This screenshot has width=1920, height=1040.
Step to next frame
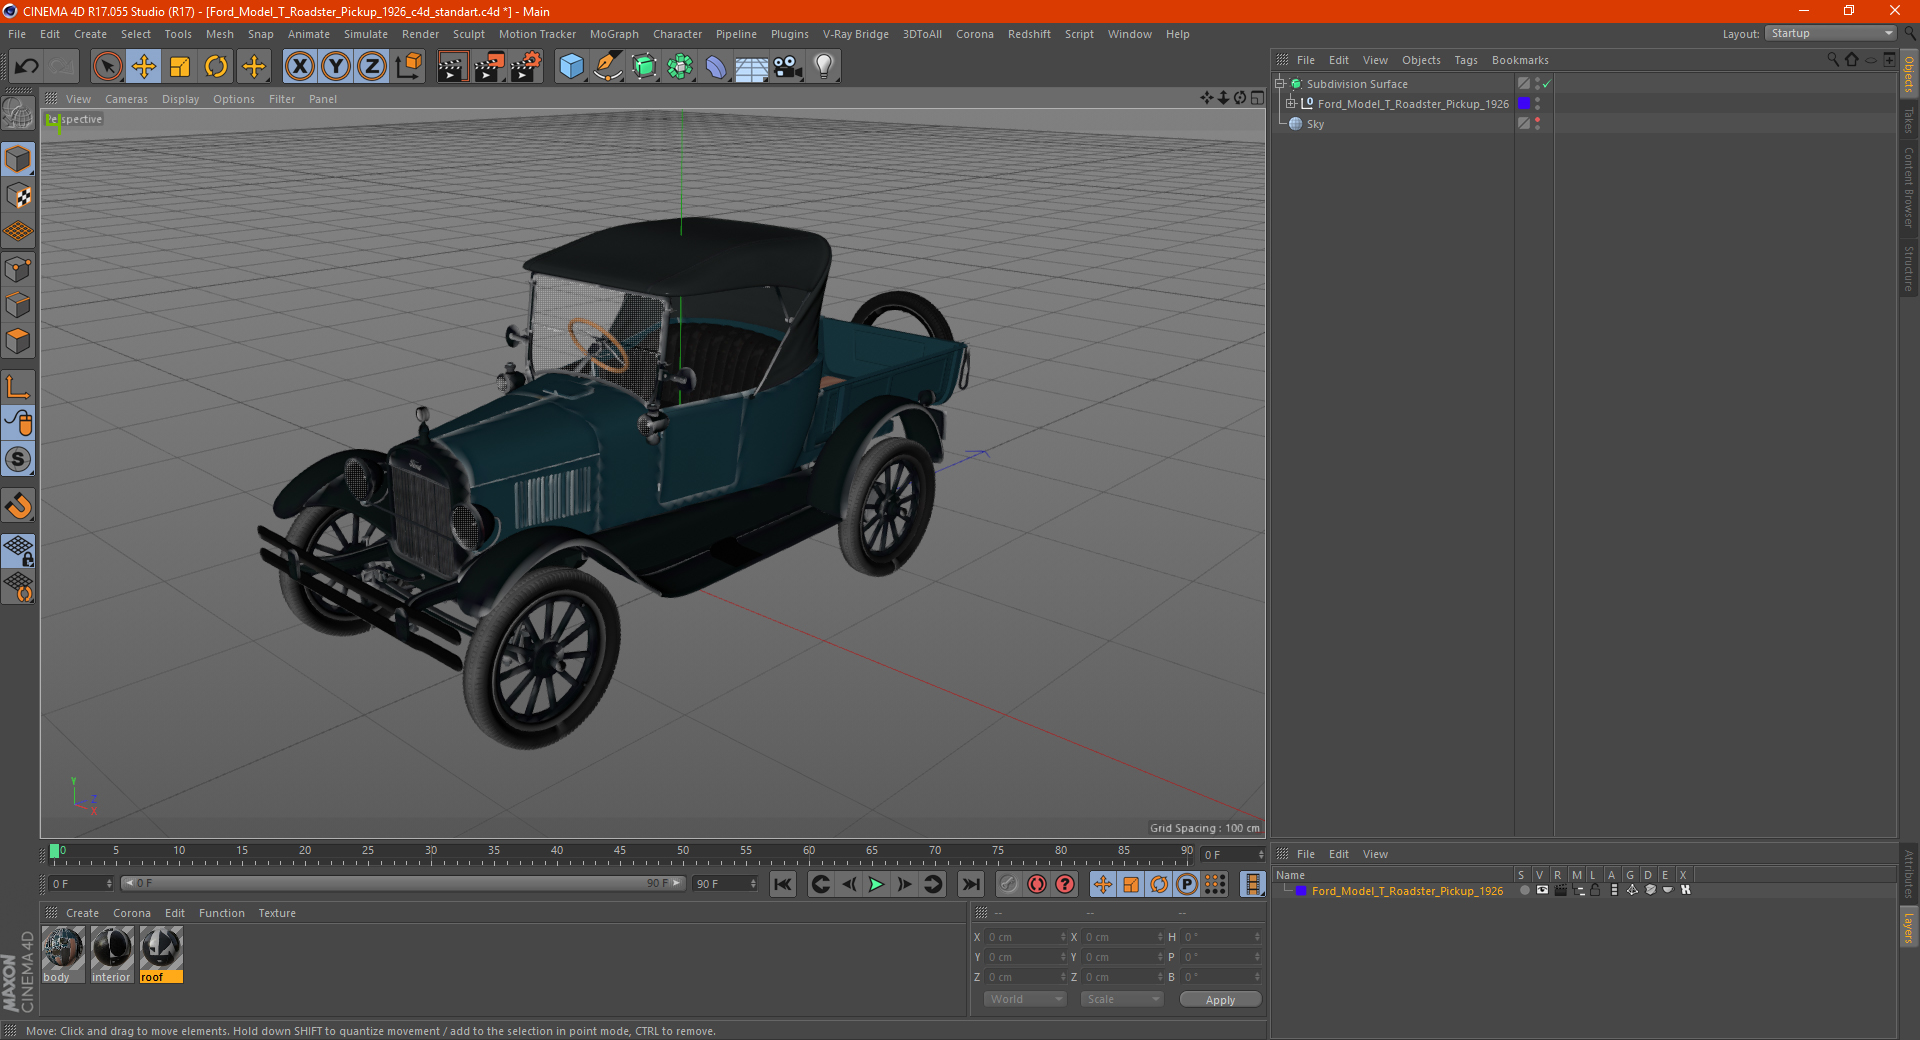tap(904, 884)
